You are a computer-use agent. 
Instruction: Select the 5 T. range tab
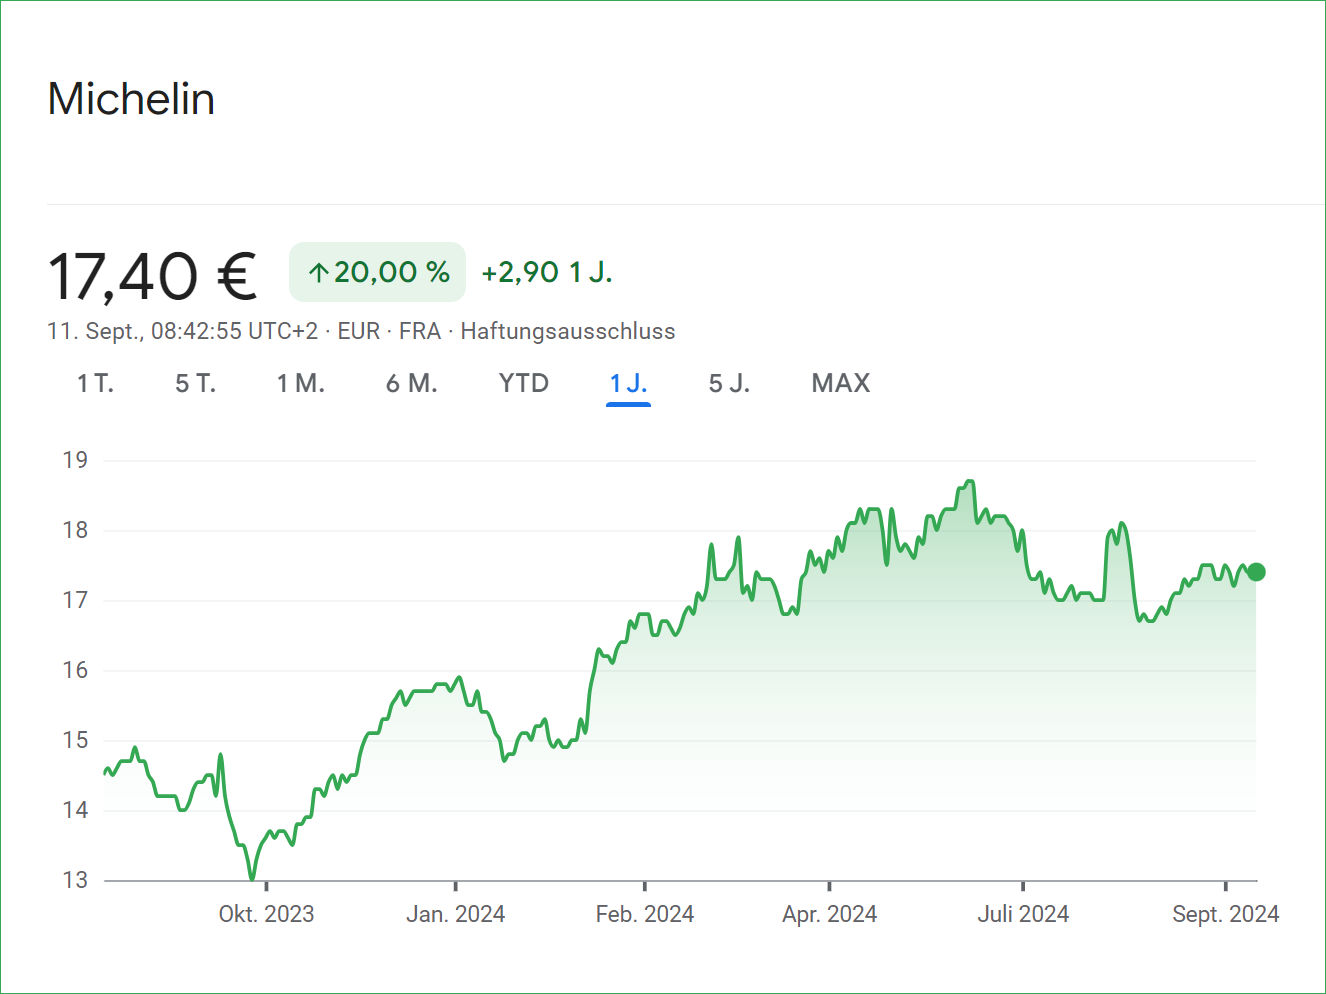tap(196, 383)
